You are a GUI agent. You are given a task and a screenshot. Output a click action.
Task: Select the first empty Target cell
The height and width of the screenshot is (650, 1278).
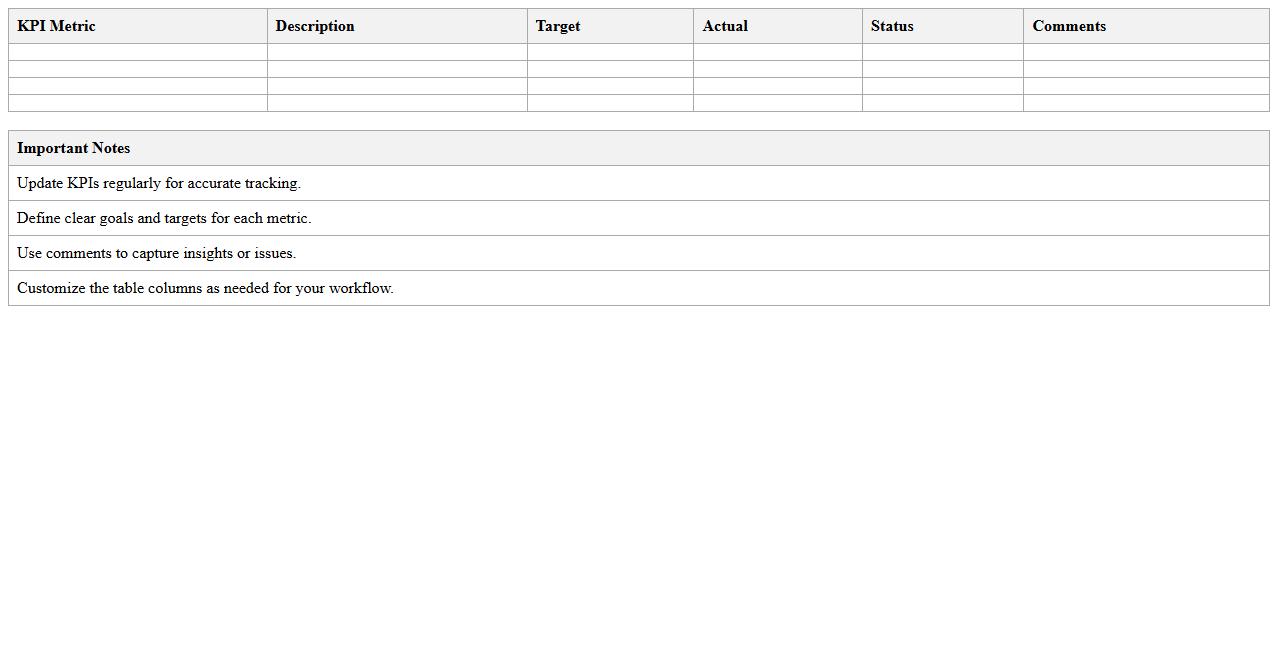pos(610,52)
